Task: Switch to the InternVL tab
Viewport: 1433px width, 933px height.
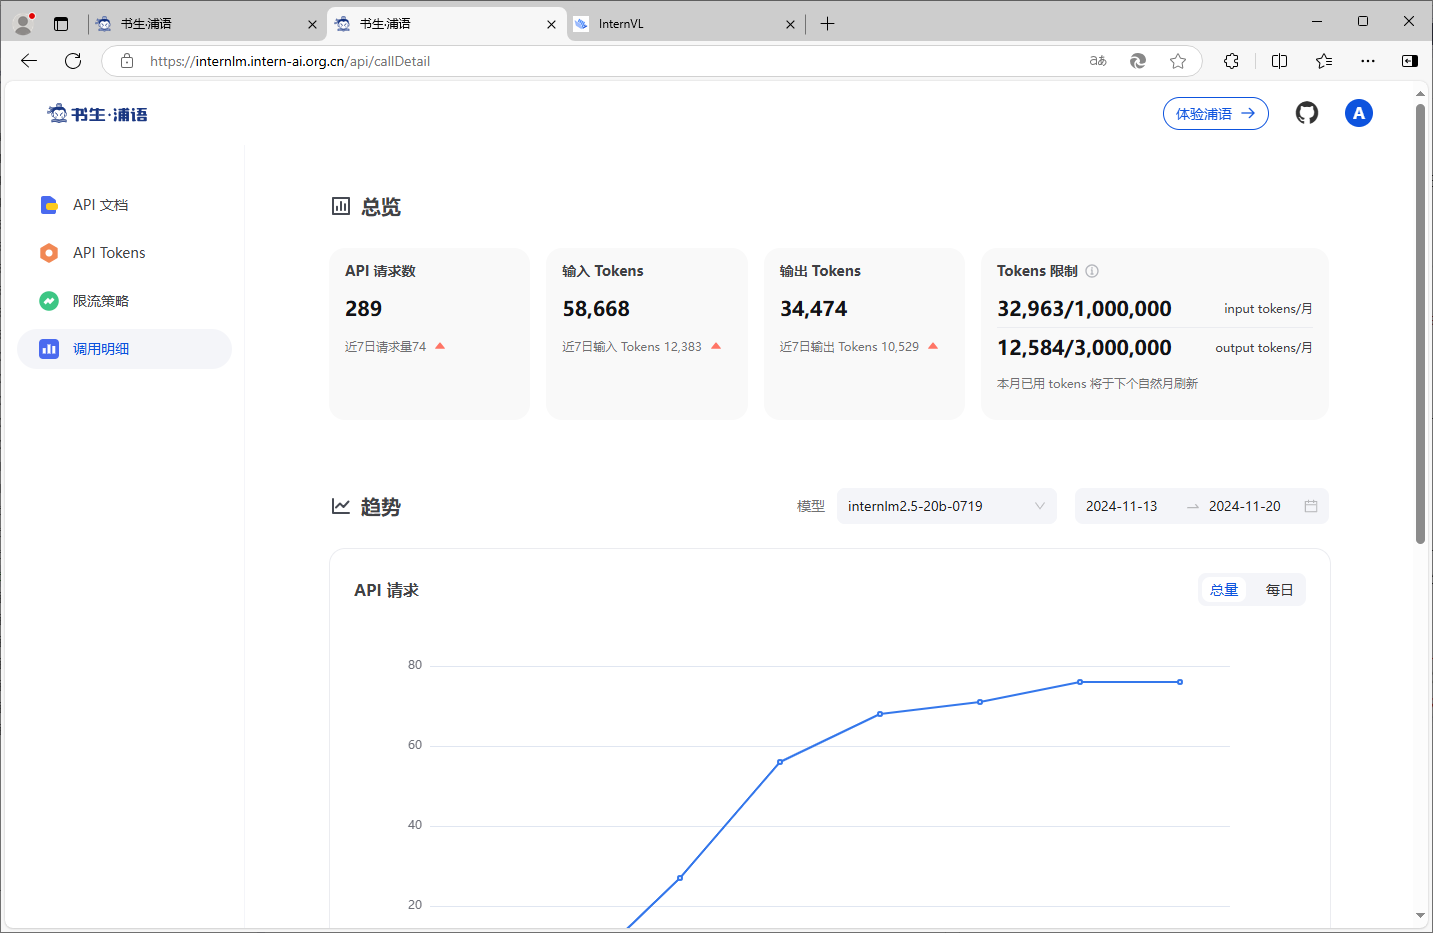Action: click(686, 24)
